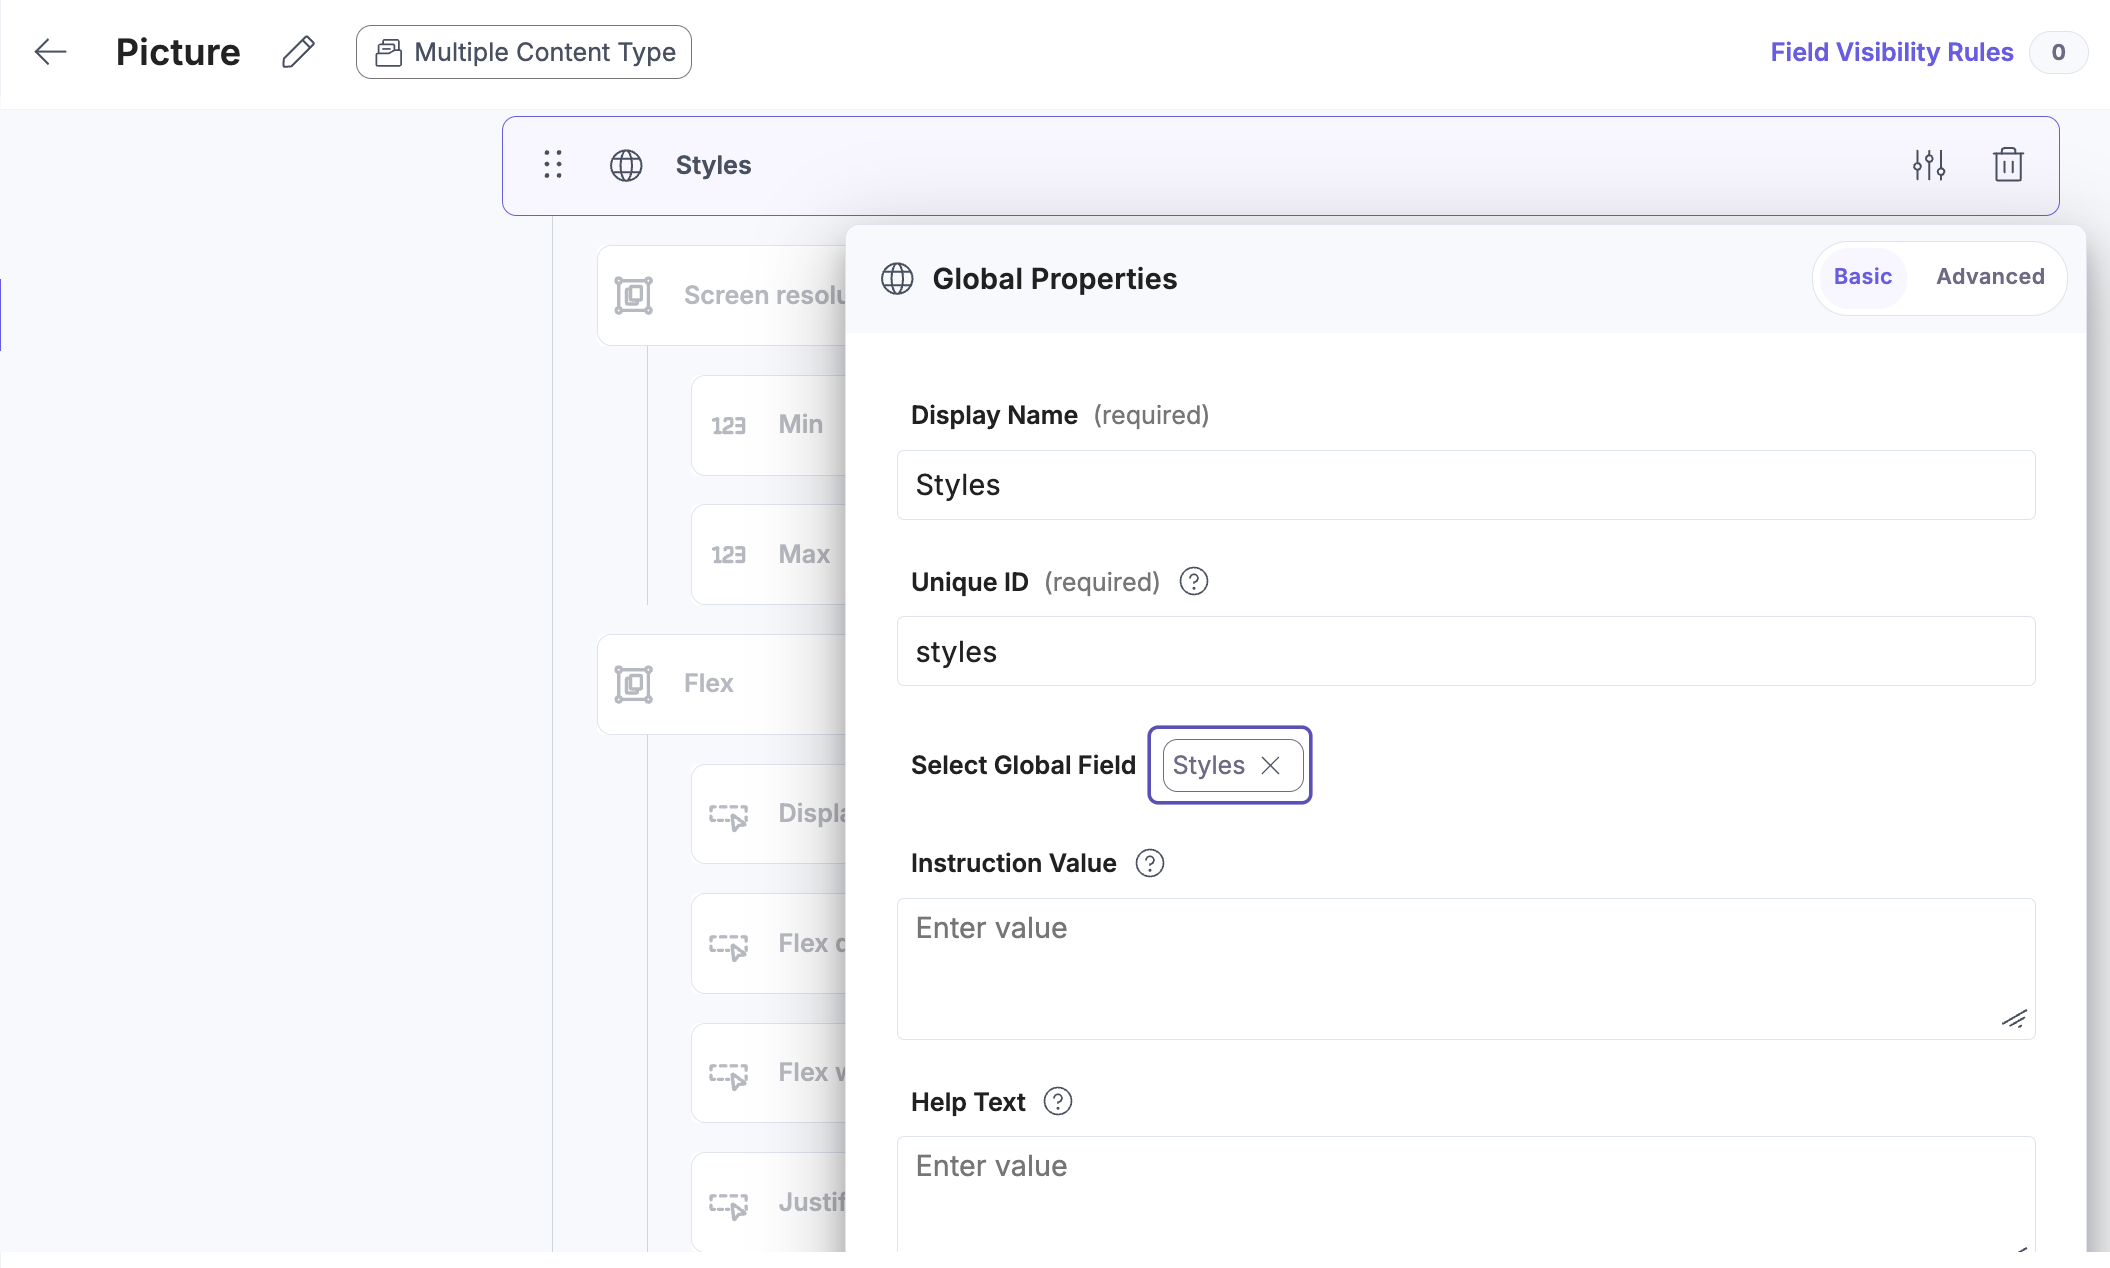Click the visibility rules count badge
The image size is (2110, 1268).
(x=2058, y=52)
